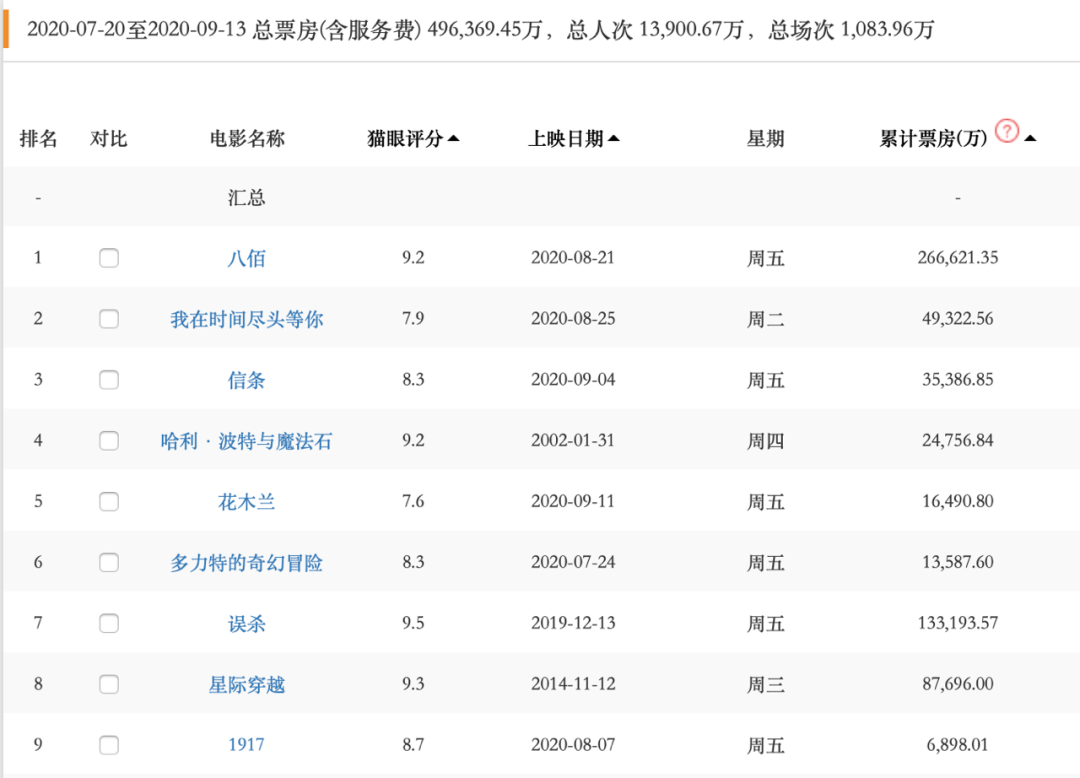Open the 星际穿越 movie link
This screenshot has width=1080, height=778.
[247, 684]
